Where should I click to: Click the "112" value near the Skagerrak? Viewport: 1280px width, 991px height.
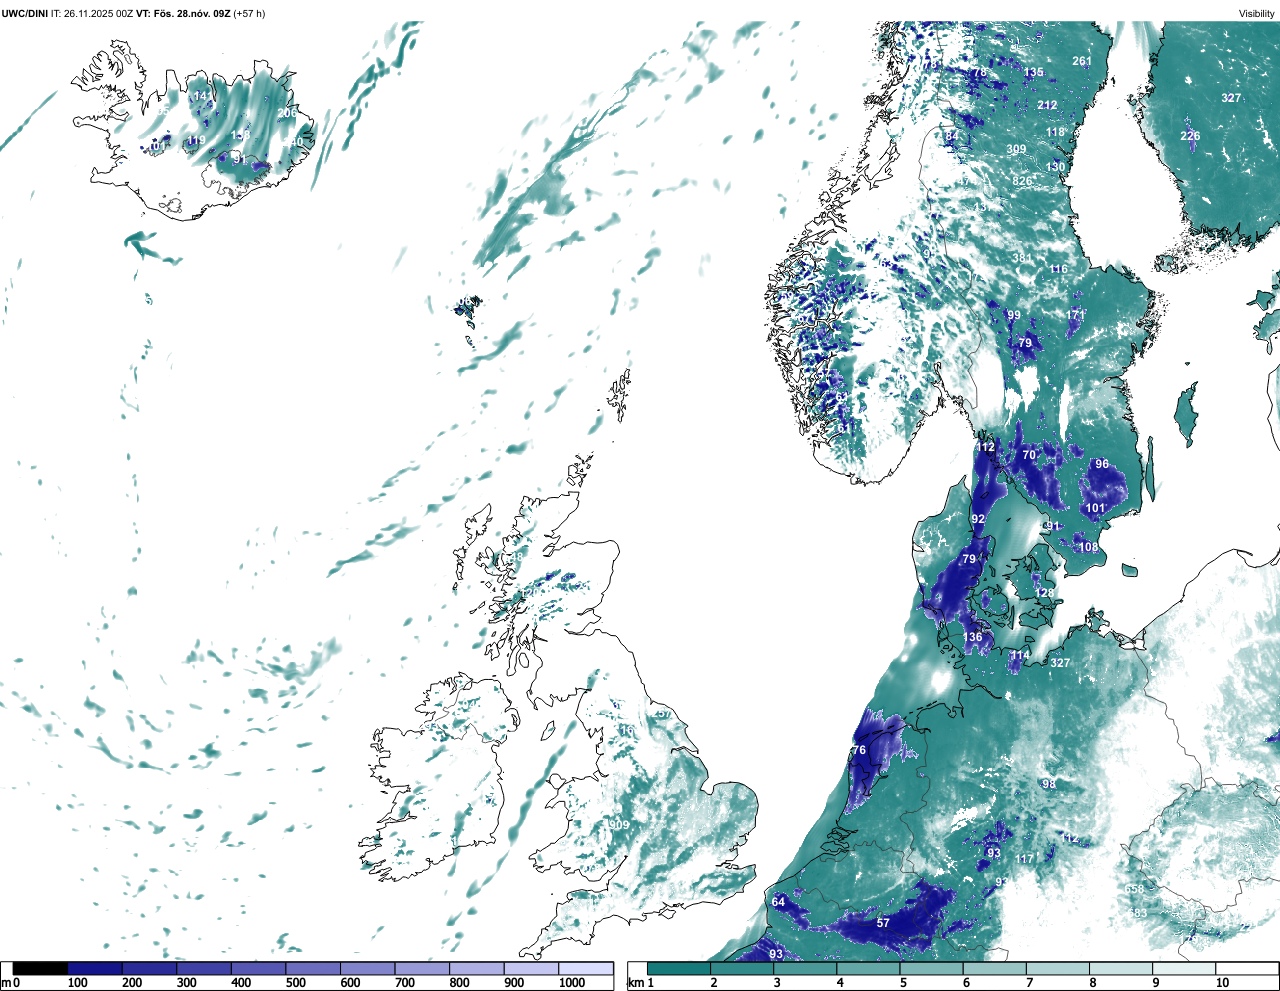986,447
